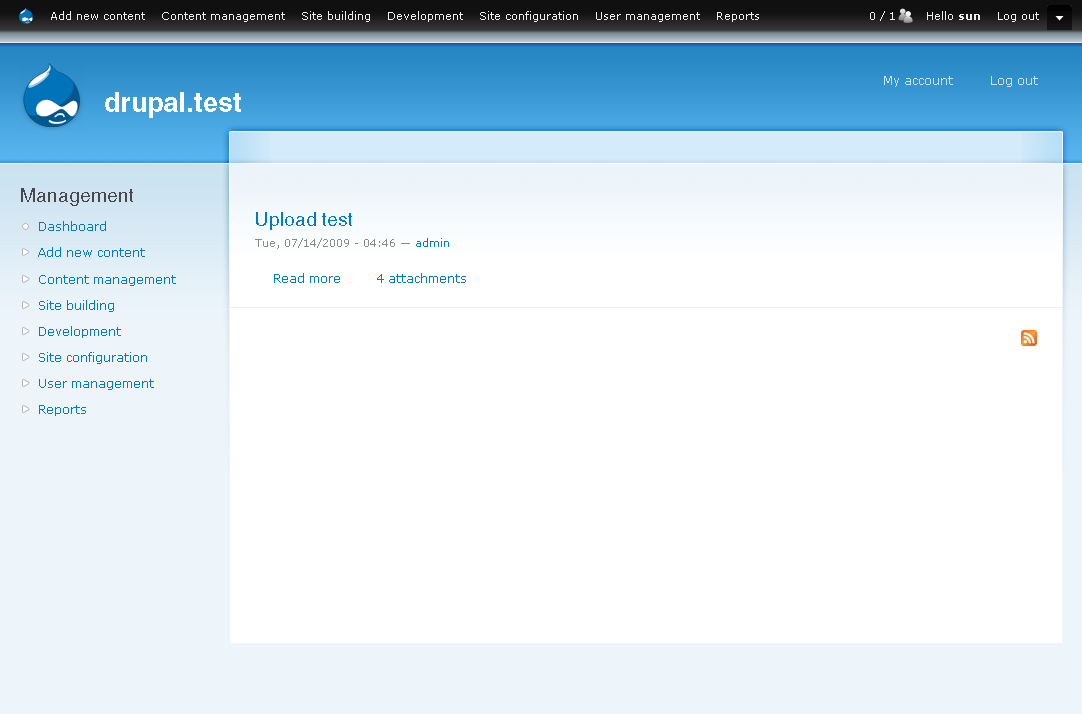
Task: Open the Upload test node title
Action: (x=303, y=219)
